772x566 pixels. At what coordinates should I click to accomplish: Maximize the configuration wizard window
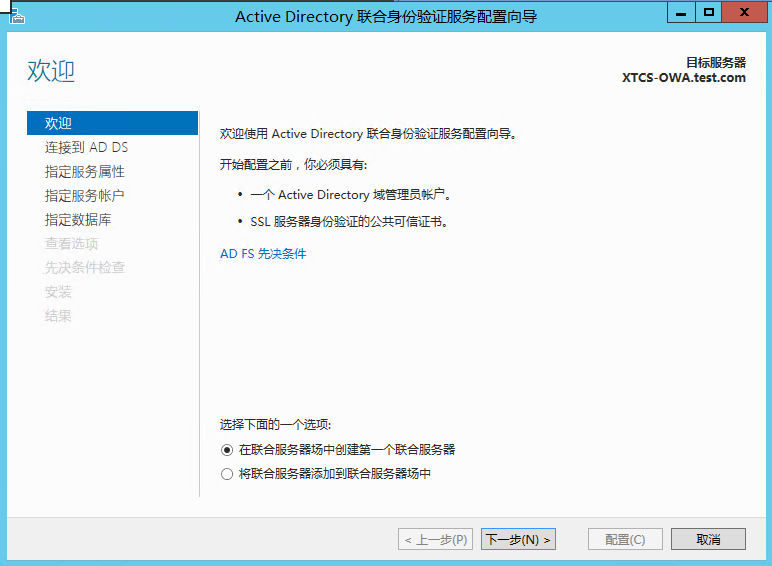pyautogui.click(x=708, y=13)
